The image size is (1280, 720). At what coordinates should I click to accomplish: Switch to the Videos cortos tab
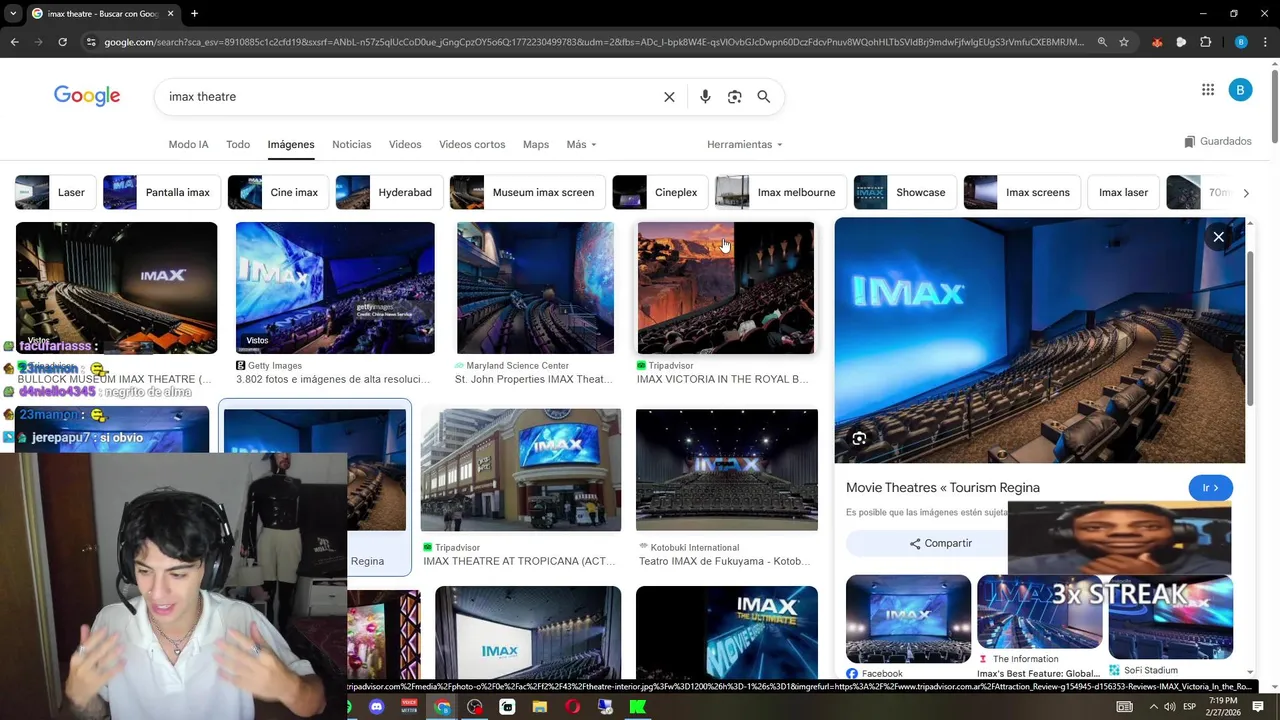[x=472, y=145]
